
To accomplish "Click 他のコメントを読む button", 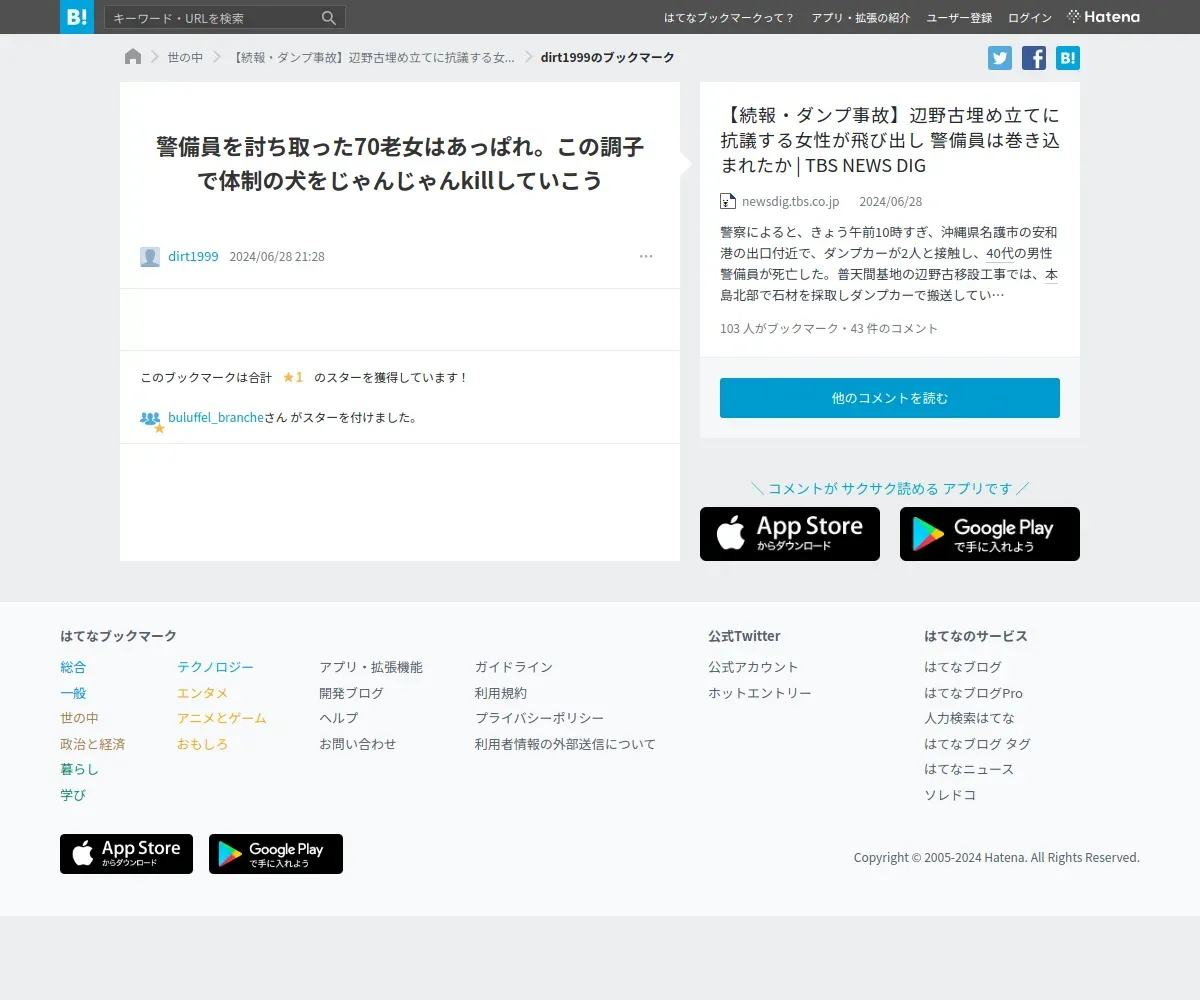I will click(x=890, y=398).
